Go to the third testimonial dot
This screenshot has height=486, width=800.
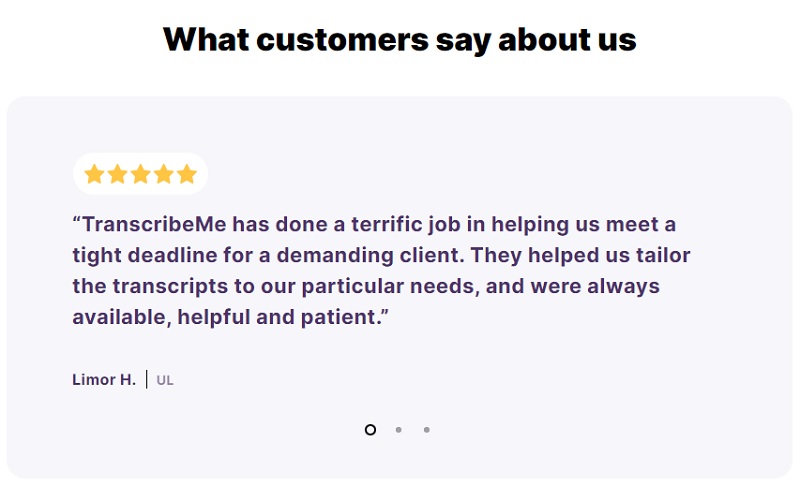(426, 430)
